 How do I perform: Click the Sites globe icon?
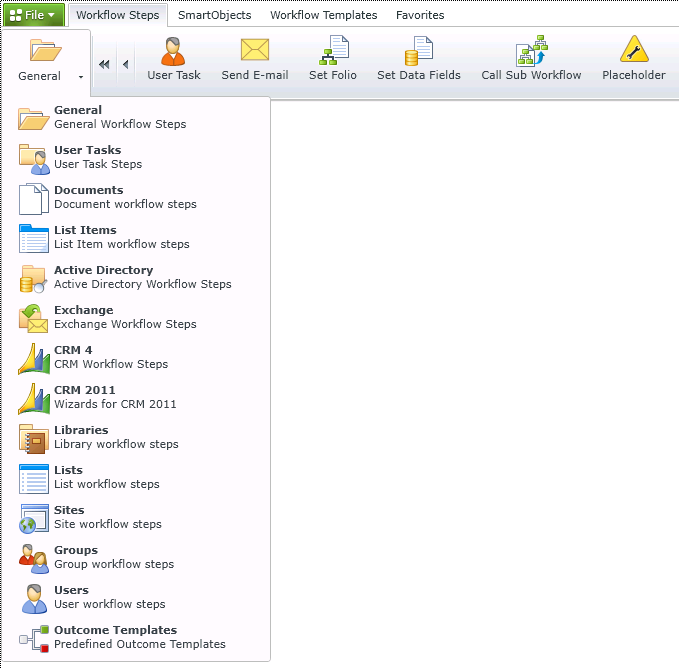coord(34,519)
